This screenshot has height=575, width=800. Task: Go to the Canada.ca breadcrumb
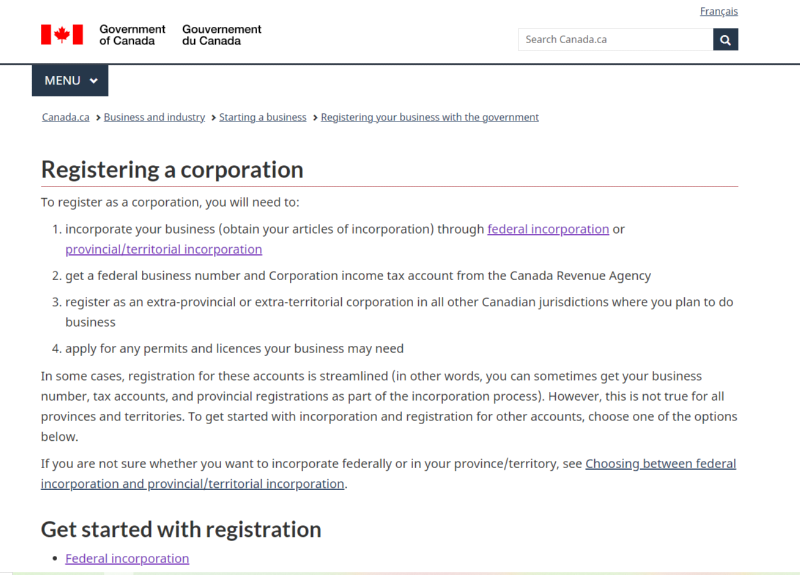[65, 117]
